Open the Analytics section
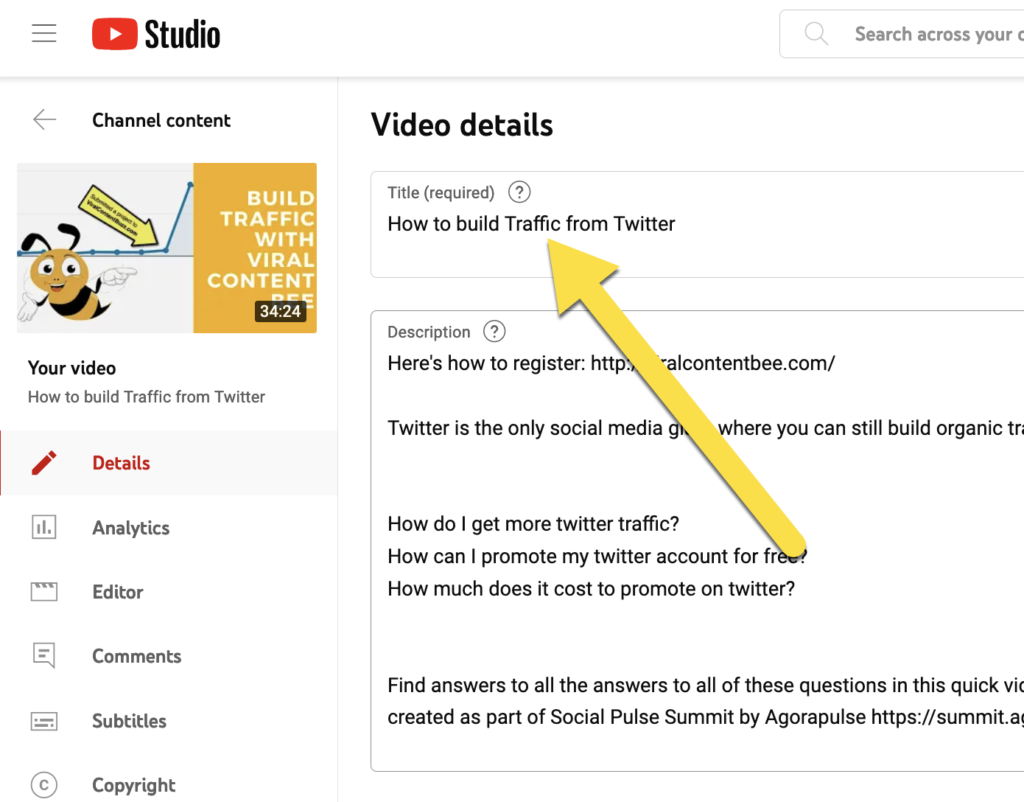The image size is (1024, 802). click(x=131, y=528)
